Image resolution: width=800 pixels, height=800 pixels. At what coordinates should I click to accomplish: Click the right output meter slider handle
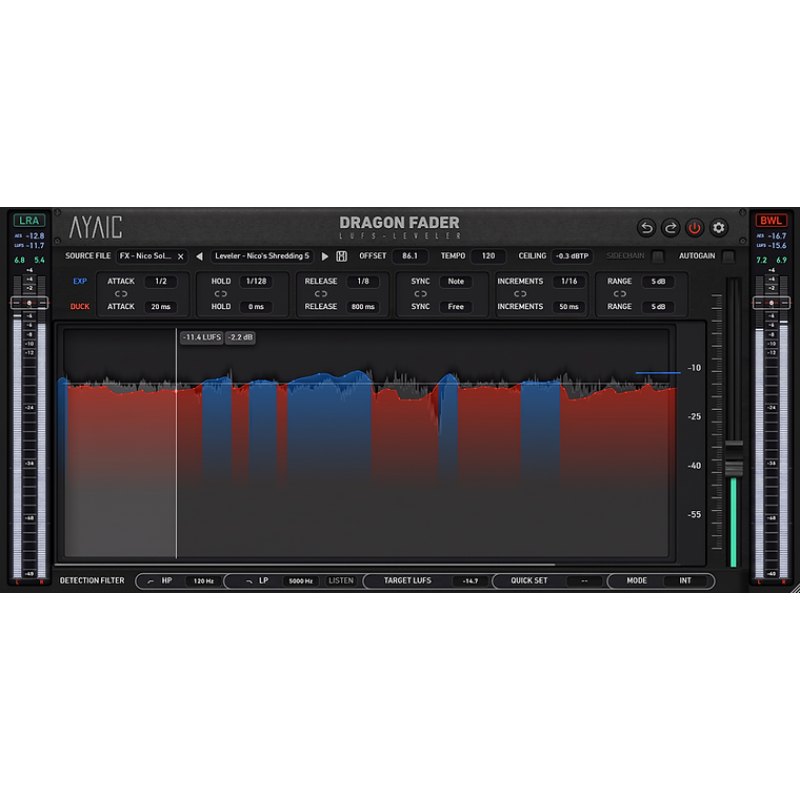(771, 303)
